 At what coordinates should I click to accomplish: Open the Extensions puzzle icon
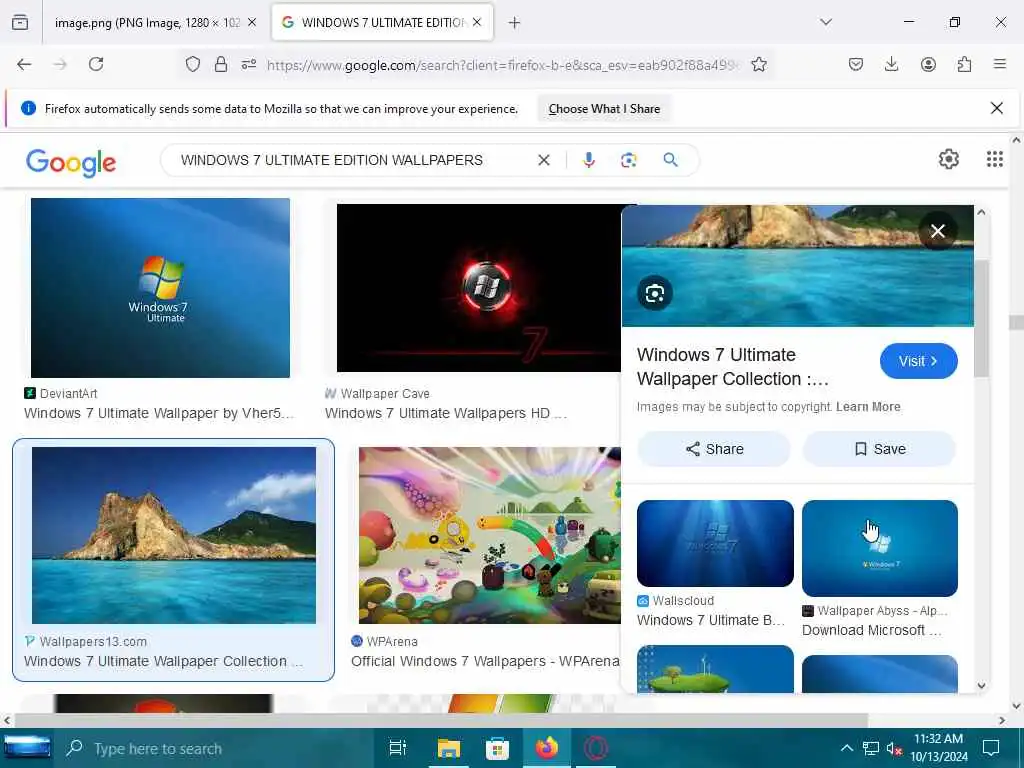coord(964,64)
